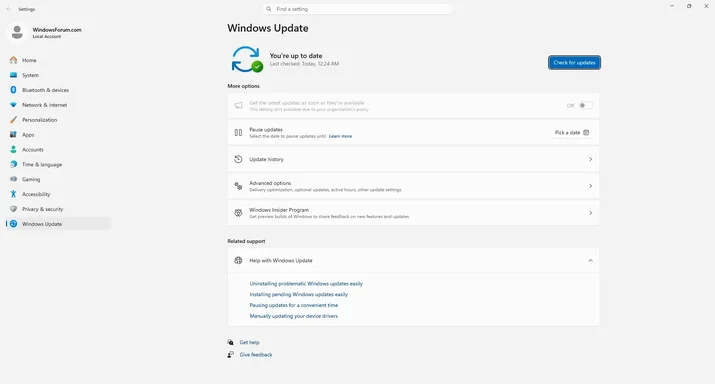
Task: Click the Accounts person icon
Action: 13,149
